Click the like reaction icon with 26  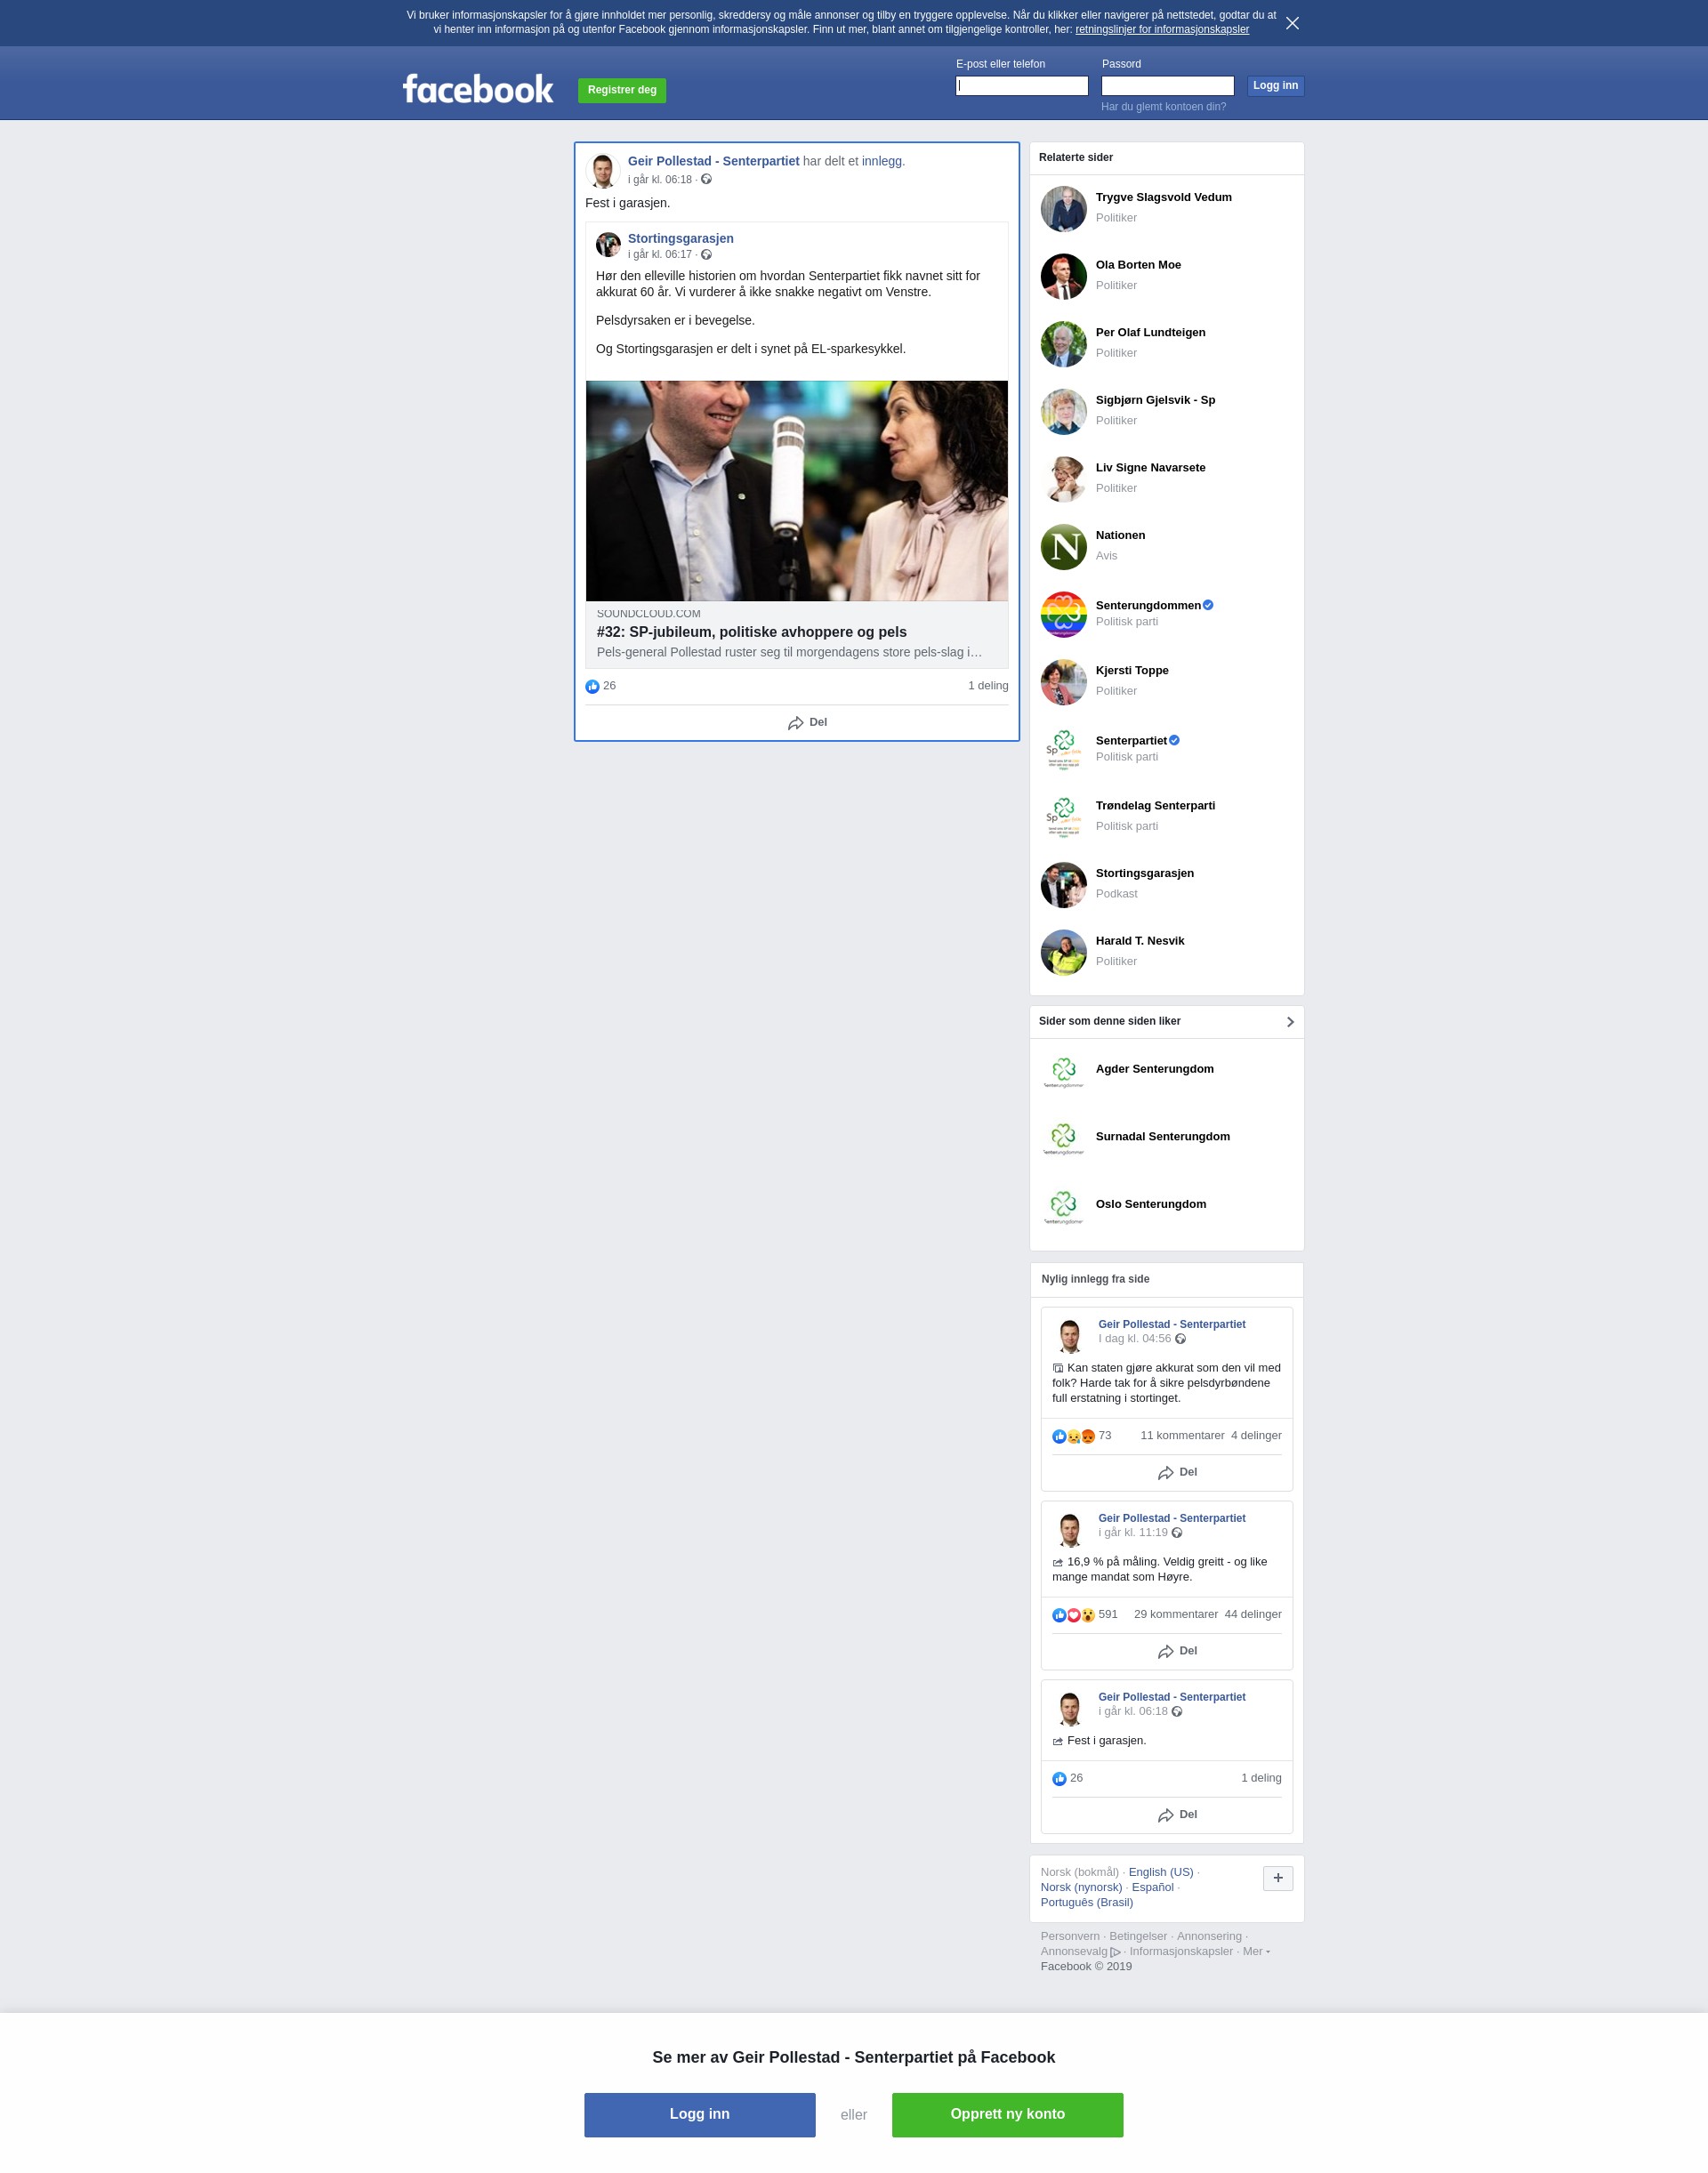[x=592, y=686]
